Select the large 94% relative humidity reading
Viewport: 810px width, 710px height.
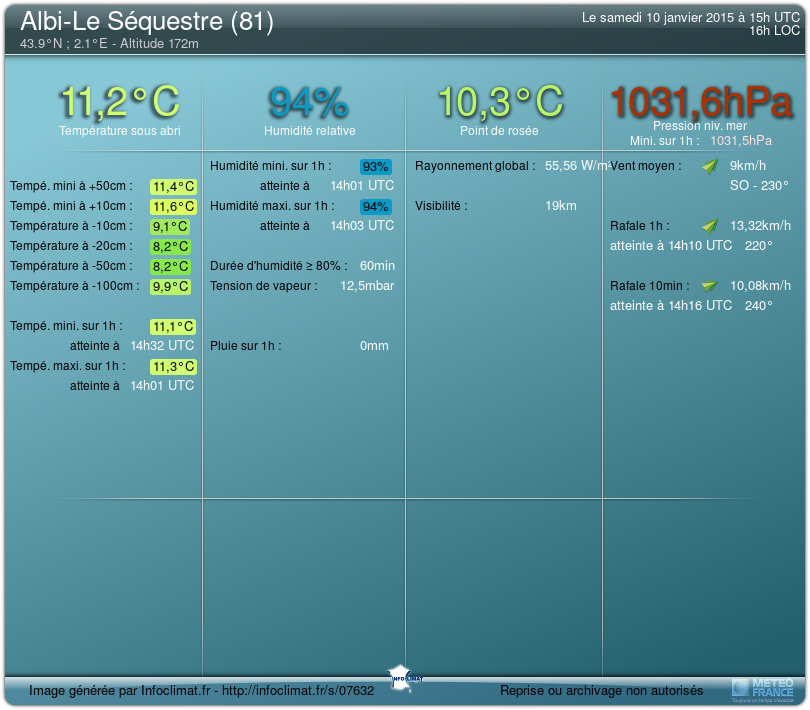(x=308, y=102)
